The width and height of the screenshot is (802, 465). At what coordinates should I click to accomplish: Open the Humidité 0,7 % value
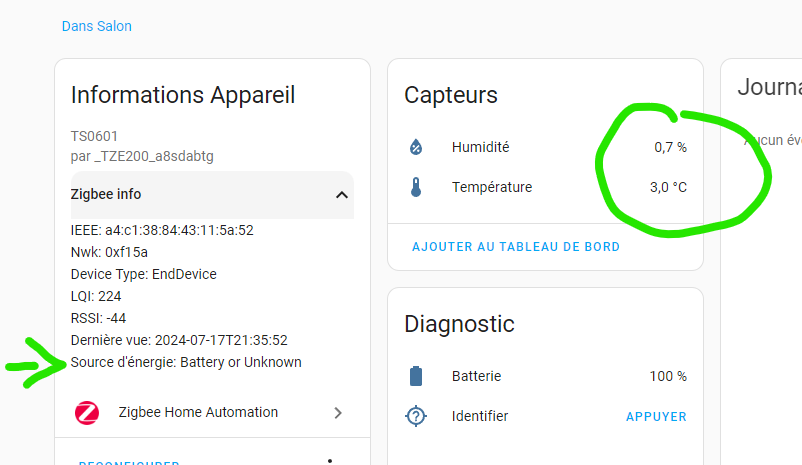(x=670, y=147)
